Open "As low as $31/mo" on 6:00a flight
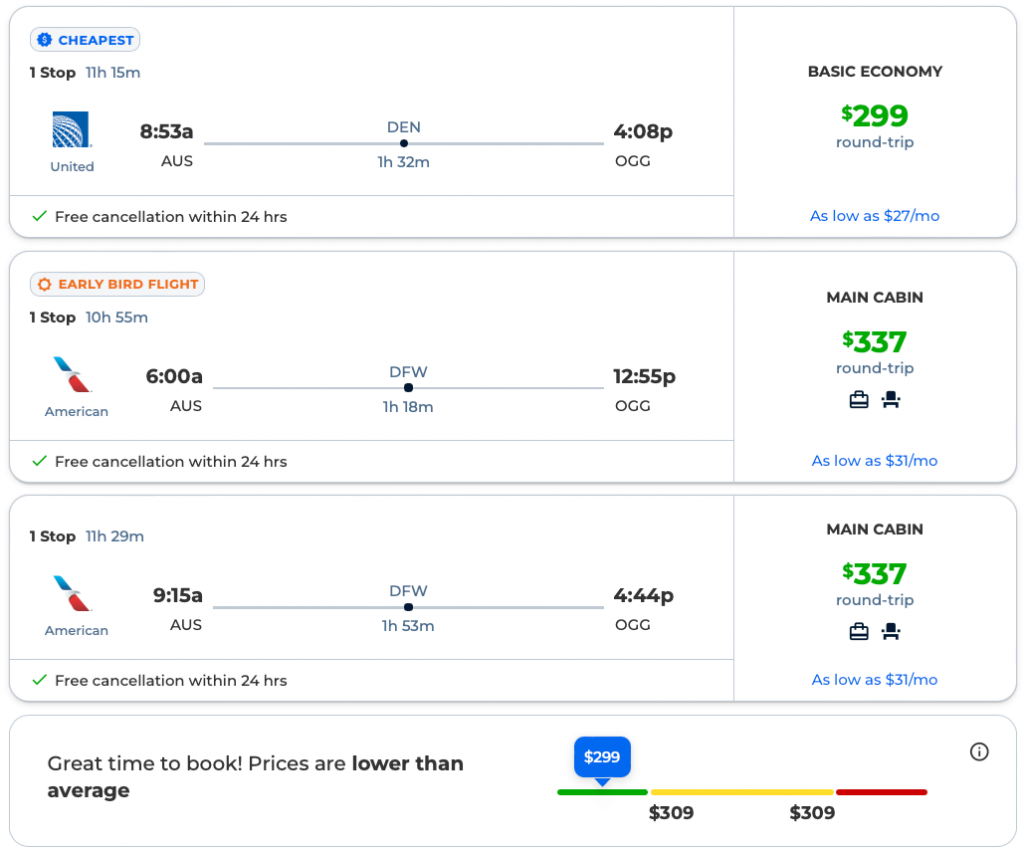Viewport: 1024px width, 851px height. (874, 461)
